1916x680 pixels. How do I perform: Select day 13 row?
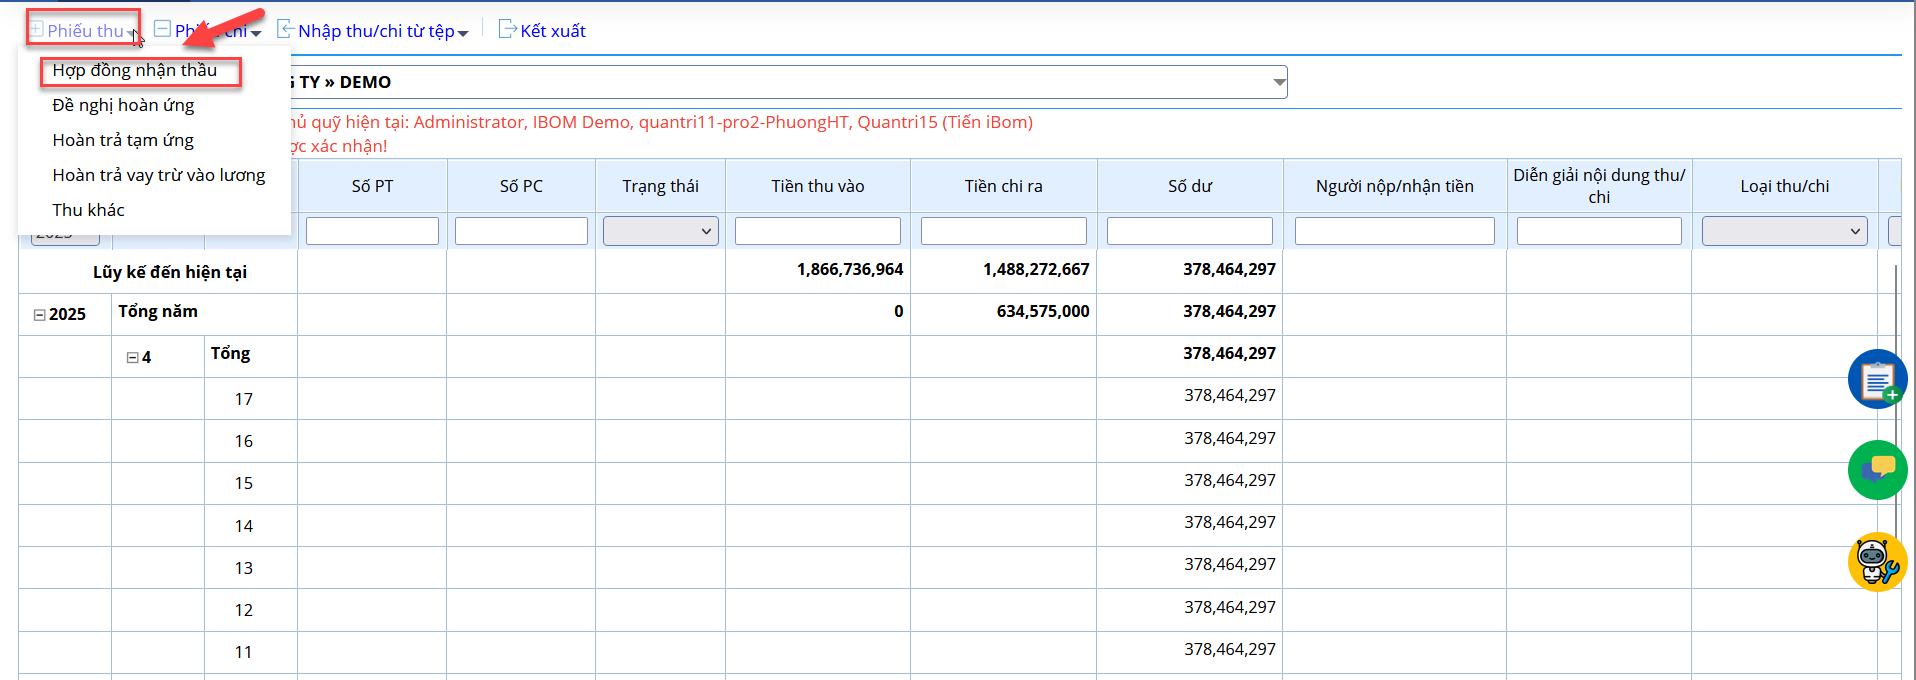point(244,568)
